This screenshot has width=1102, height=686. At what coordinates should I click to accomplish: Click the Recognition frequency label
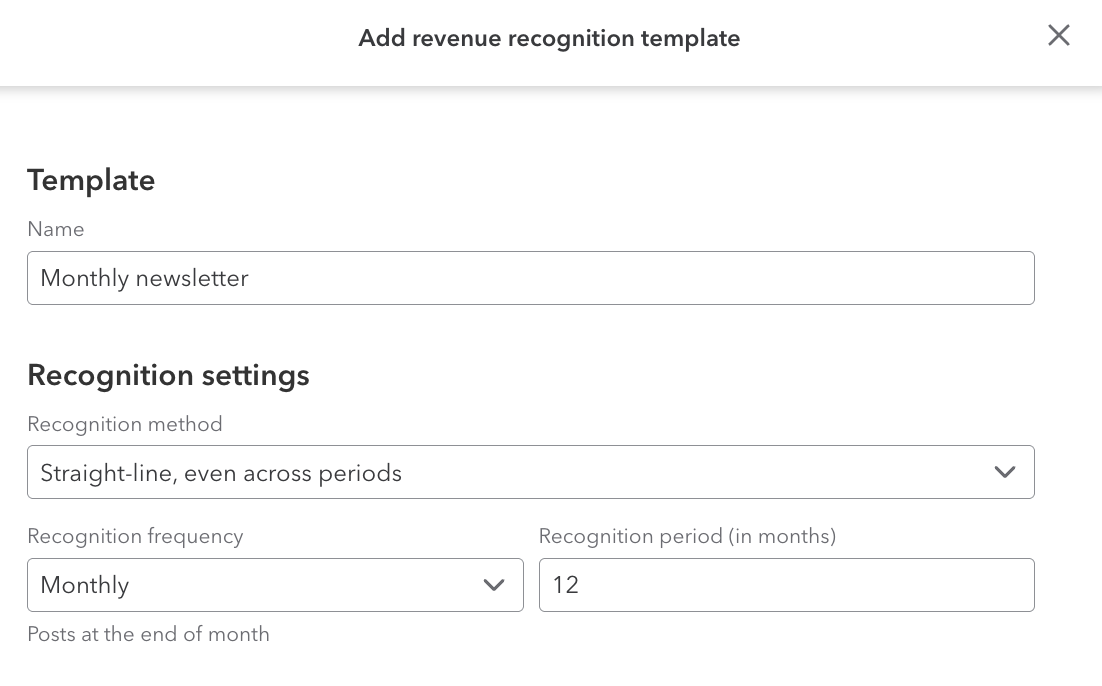coord(135,536)
